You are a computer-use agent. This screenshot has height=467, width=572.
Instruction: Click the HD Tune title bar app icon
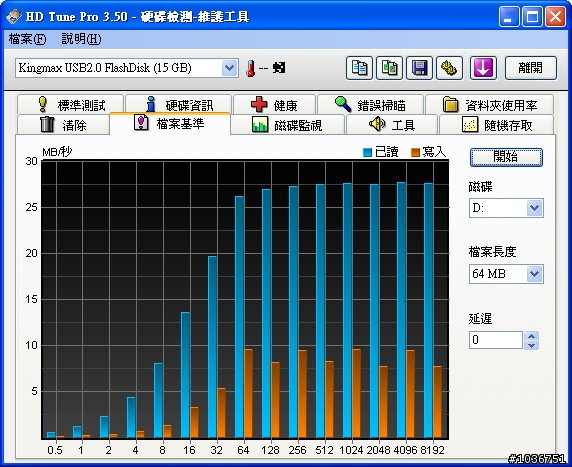click(14, 16)
